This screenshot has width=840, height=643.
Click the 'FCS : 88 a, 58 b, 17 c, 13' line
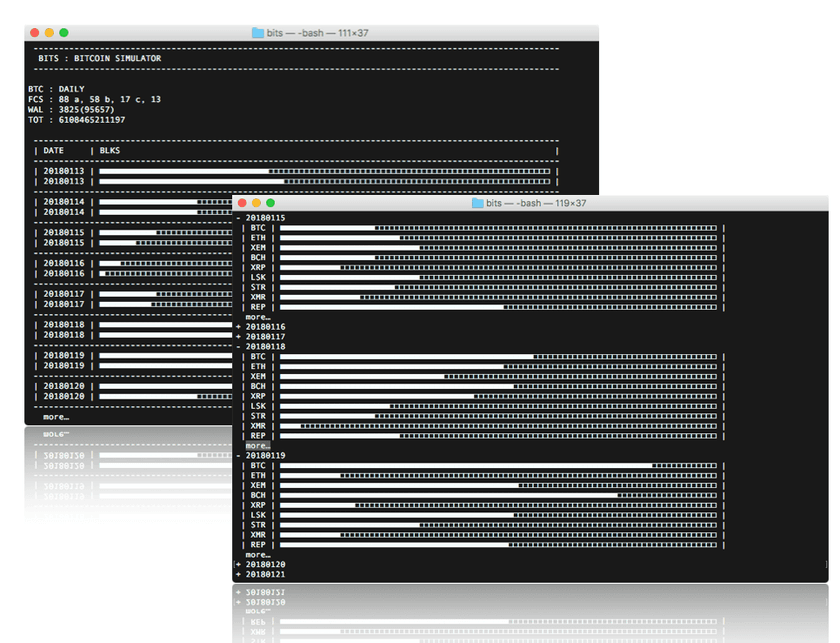(x=94, y=99)
